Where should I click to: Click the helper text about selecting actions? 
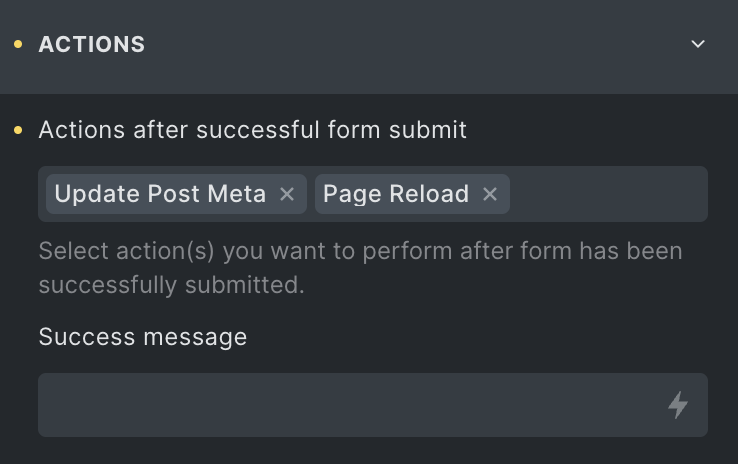tap(361, 268)
